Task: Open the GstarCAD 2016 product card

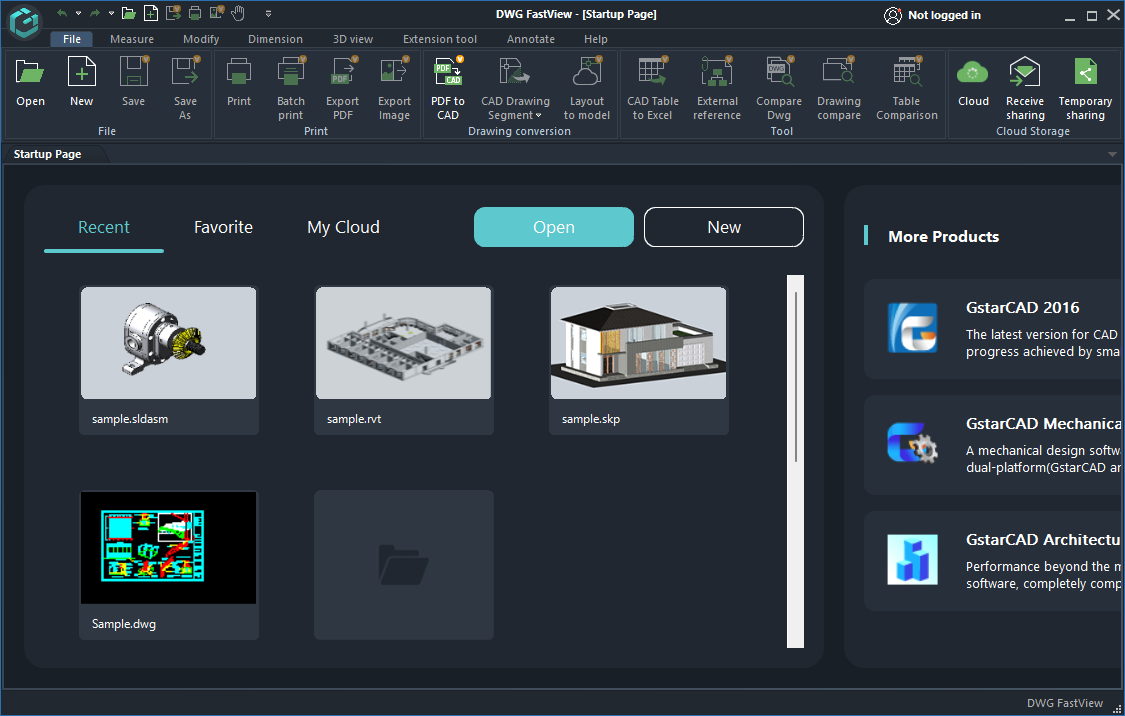Action: 994,329
